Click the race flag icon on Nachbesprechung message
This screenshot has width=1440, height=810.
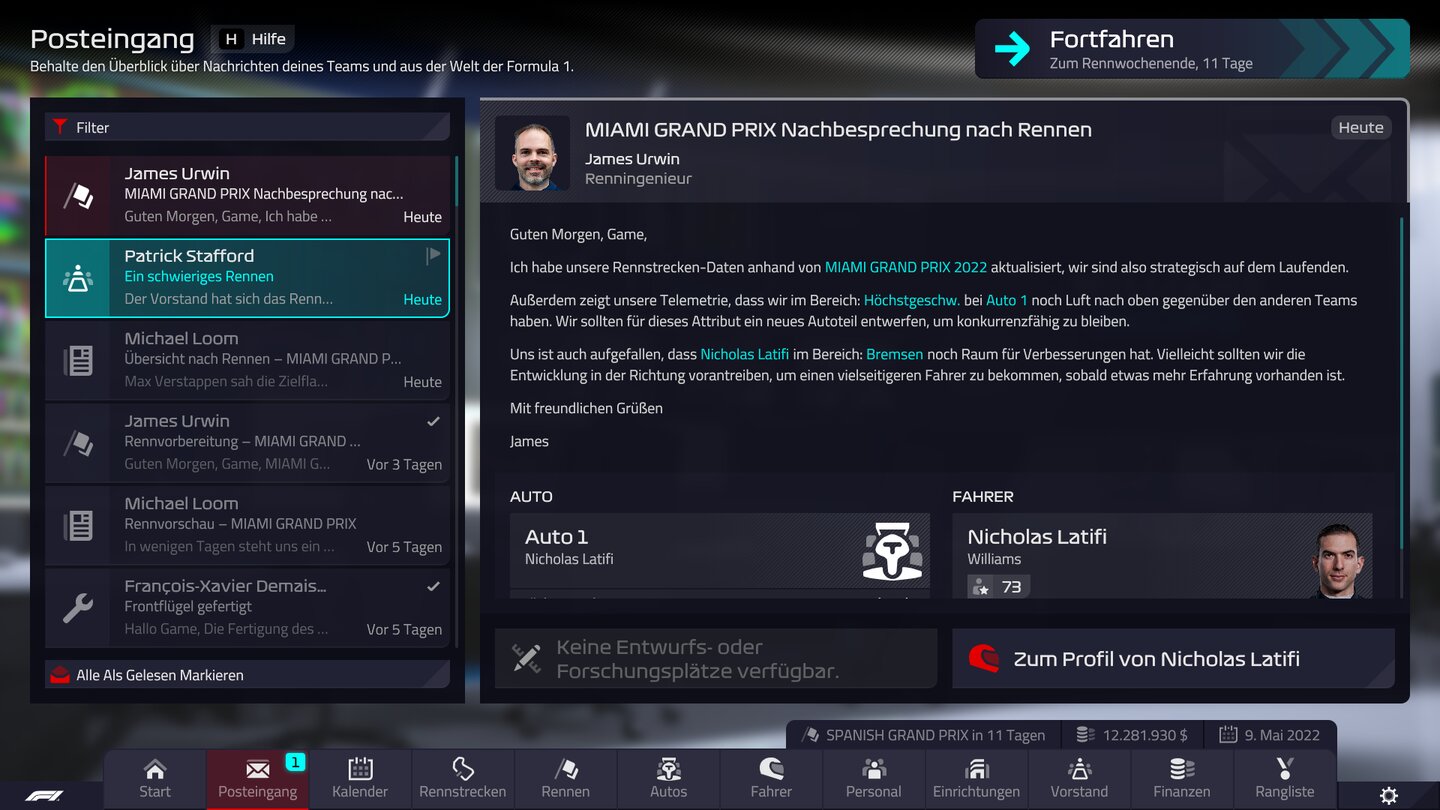pos(78,196)
